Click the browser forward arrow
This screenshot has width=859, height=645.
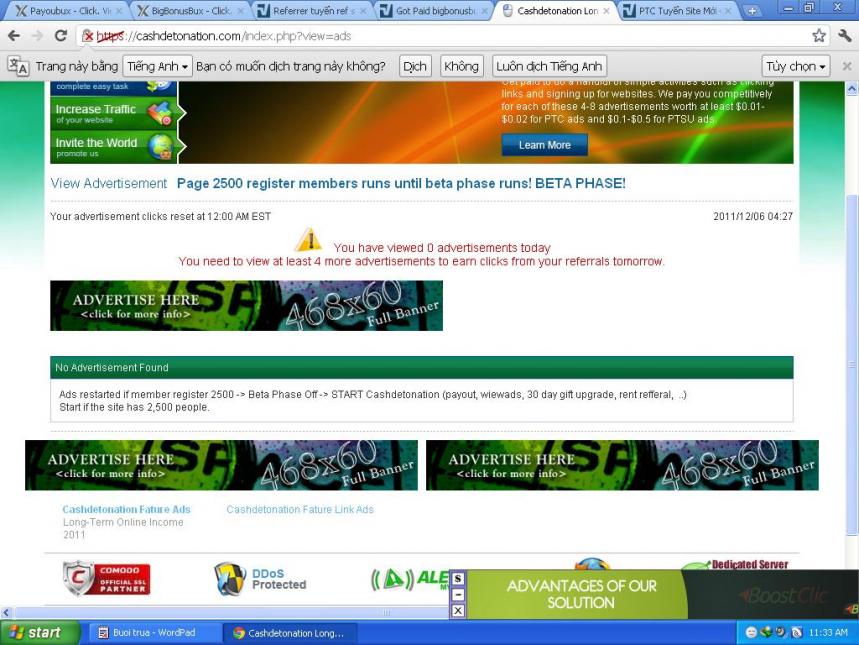(x=37, y=36)
